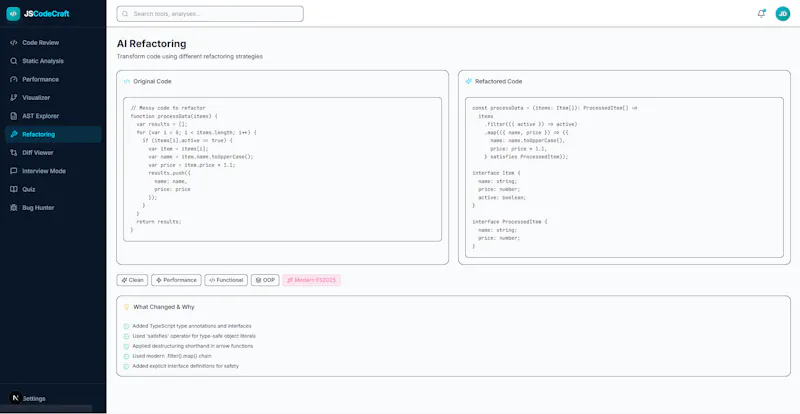Screen dimensions: 800x414
Task: Click the check icon beside Added TypeScript type annotations
Action: (x=127, y=326)
